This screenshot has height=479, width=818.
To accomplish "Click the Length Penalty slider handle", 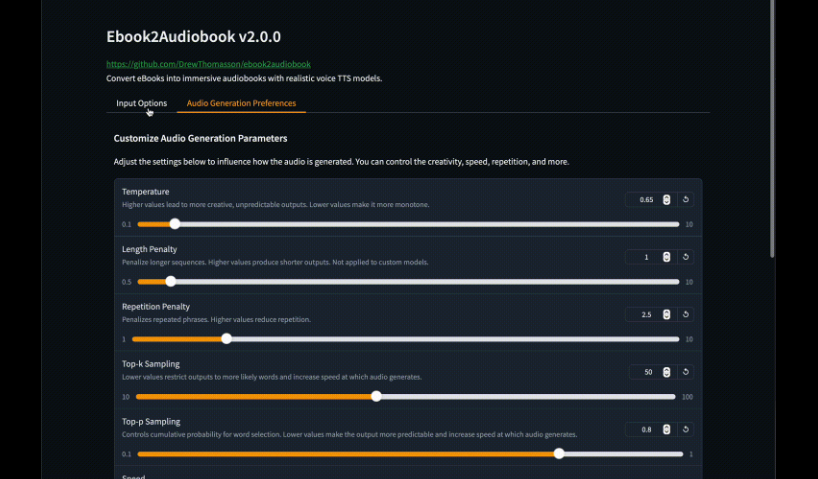I will tap(170, 282).
